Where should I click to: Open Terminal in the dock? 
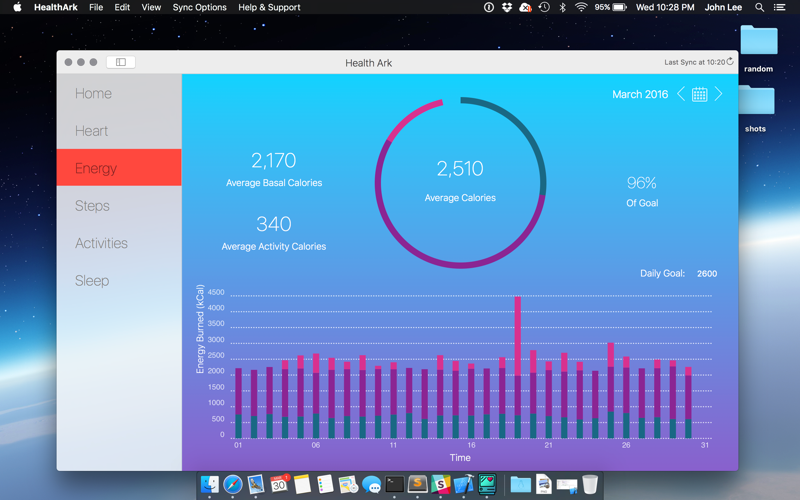[394, 484]
